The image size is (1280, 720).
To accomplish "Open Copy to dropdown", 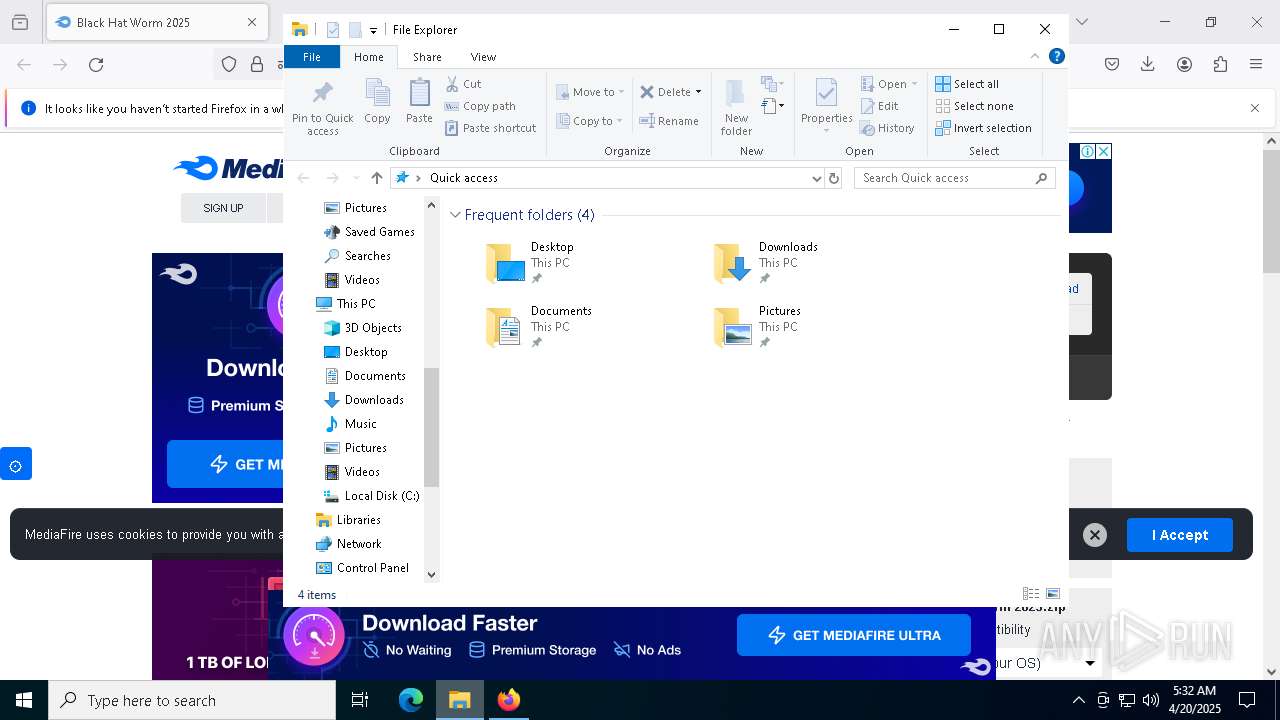I will tap(589, 121).
